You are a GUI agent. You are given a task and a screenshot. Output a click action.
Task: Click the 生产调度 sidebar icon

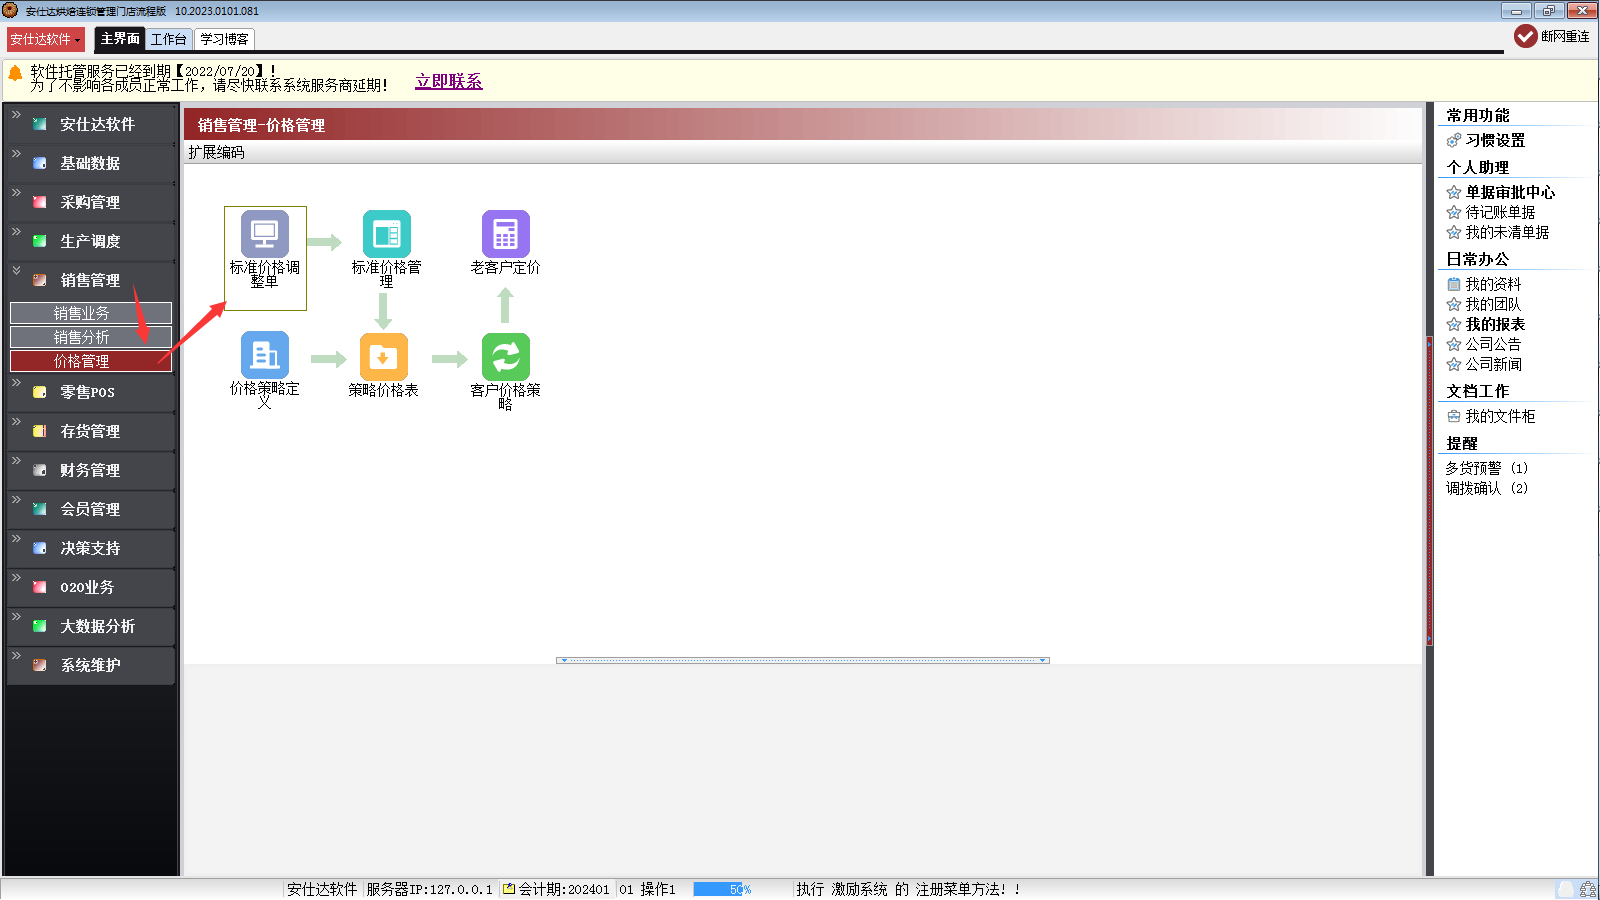pos(40,241)
